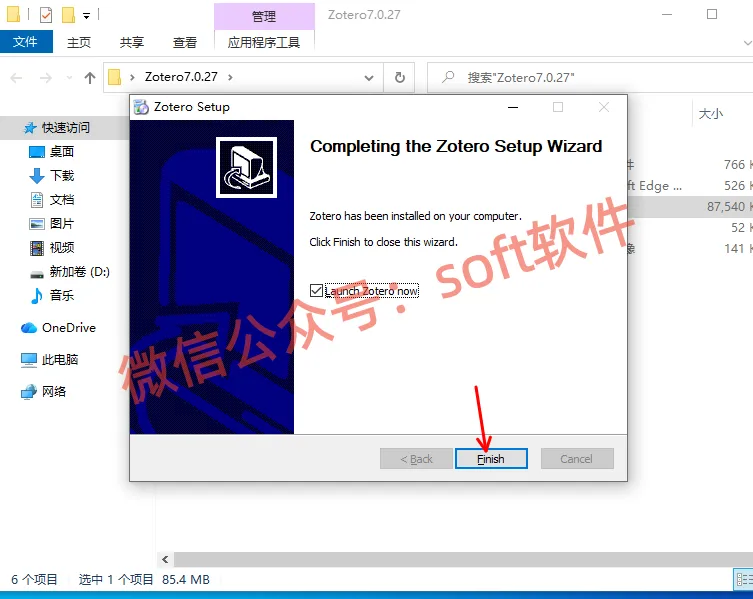
Task: Refresh the Zotero7.0.27 folder view
Action: pos(400,77)
